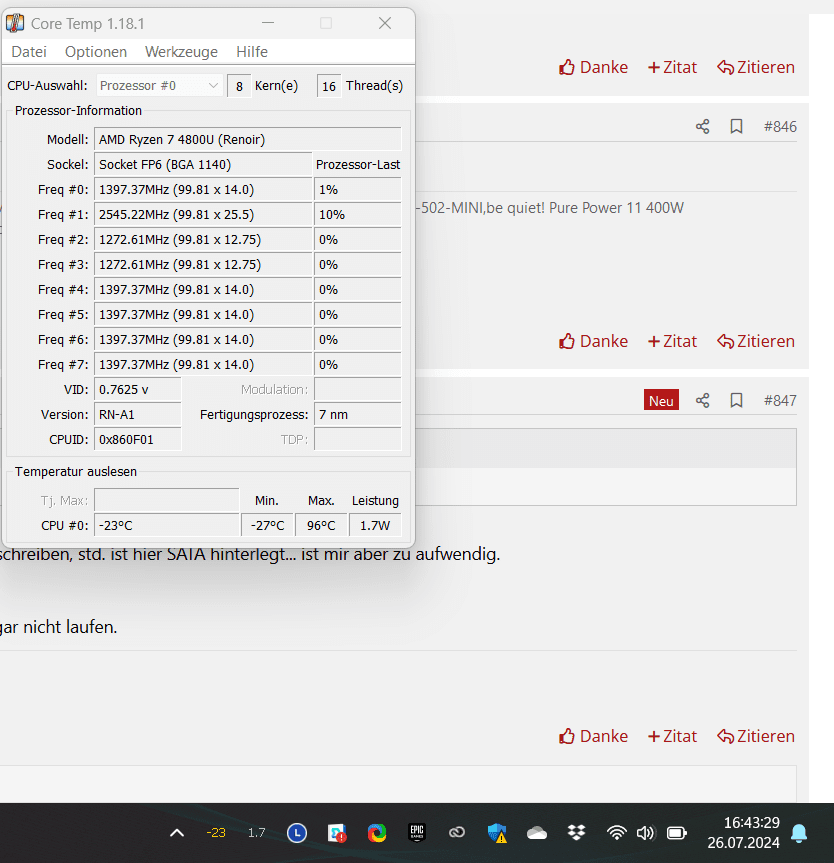
Task: Click the Version value RN-A1
Action: pos(138,414)
